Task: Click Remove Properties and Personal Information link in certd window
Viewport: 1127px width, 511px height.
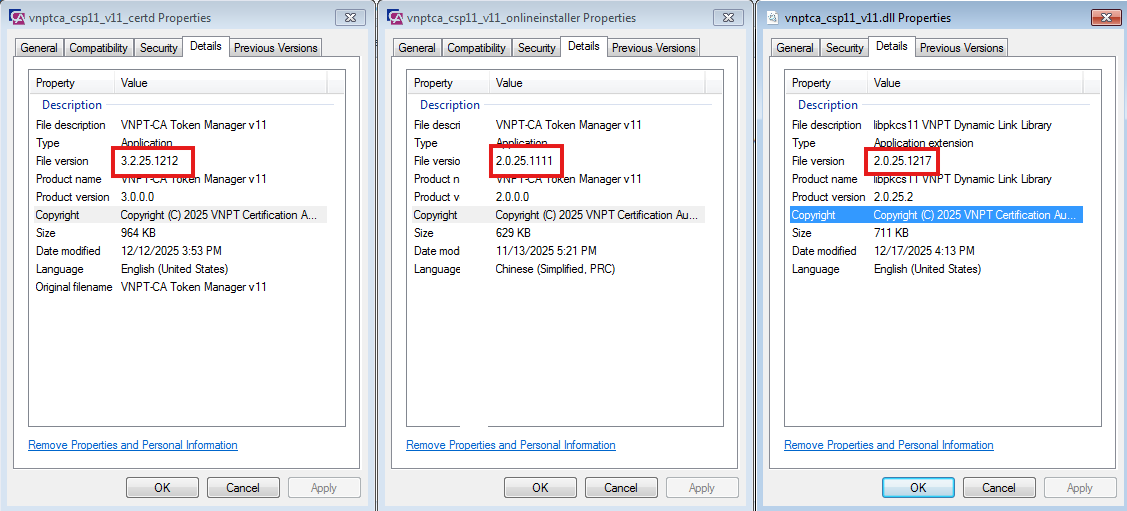Action: click(133, 445)
